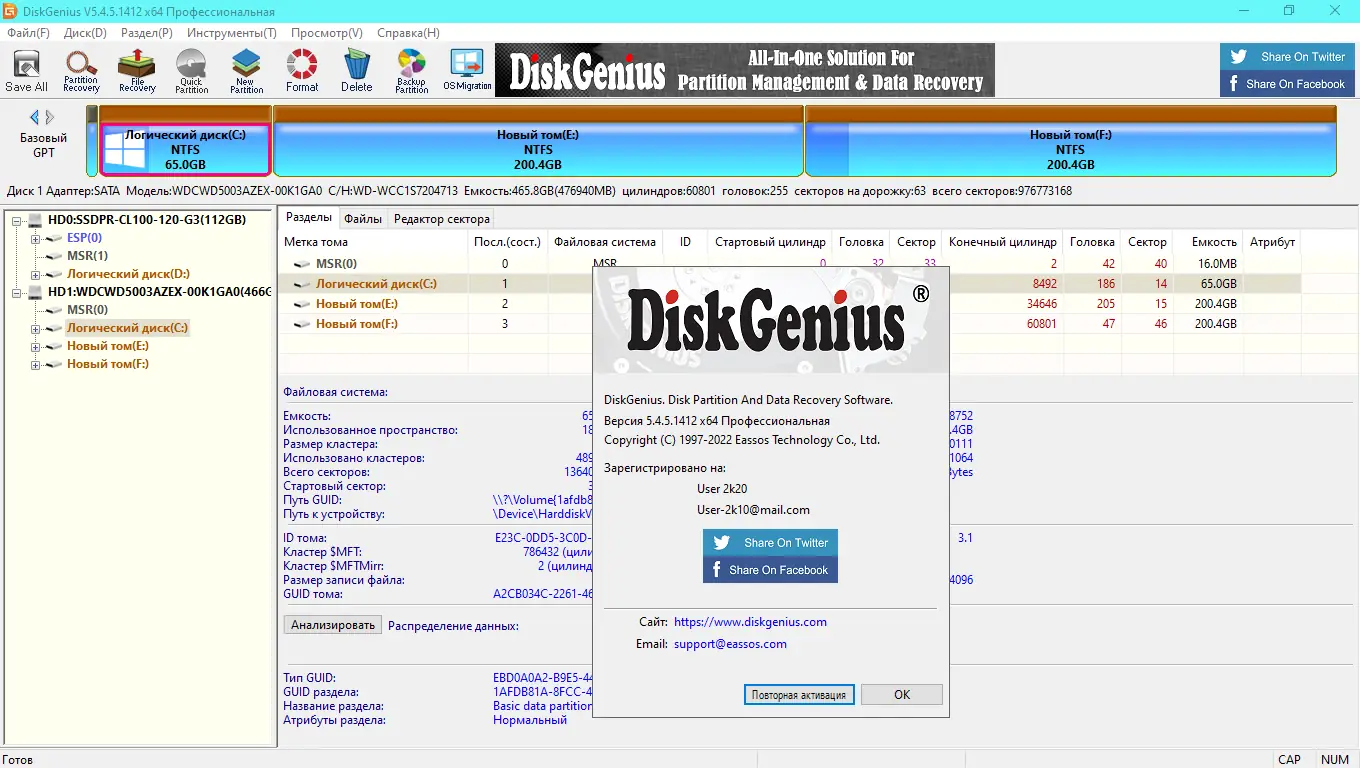Click the Повторная активация button

click(x=799, y=694)
